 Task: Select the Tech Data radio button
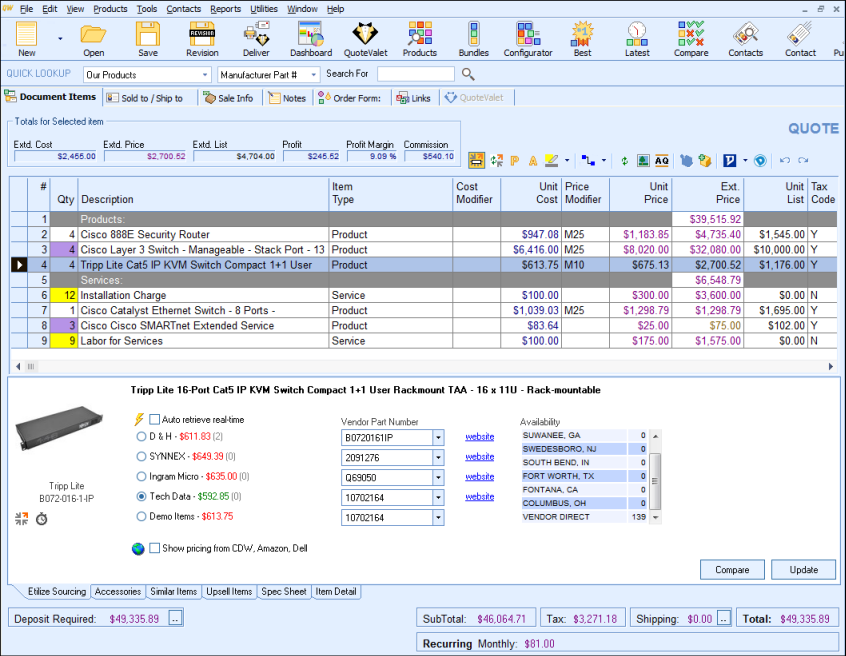[141, 496]
